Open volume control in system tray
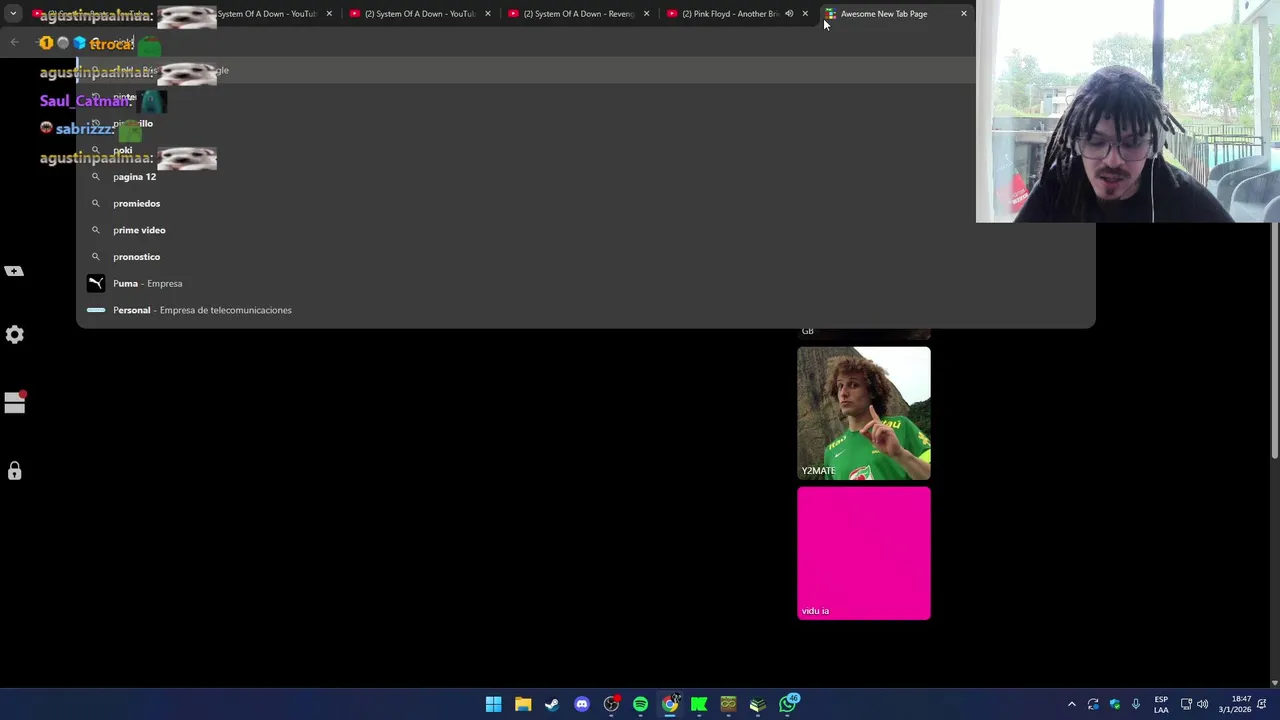 (1203, 704)
